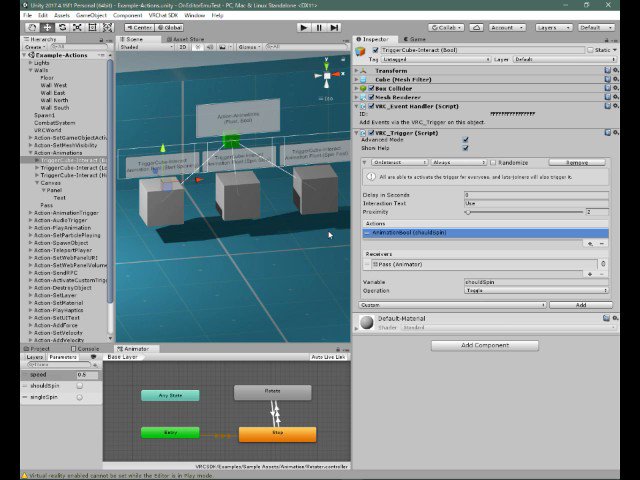Open Default-Material settings gear
The height and width of the screenshot is (480, 640).
615,318
